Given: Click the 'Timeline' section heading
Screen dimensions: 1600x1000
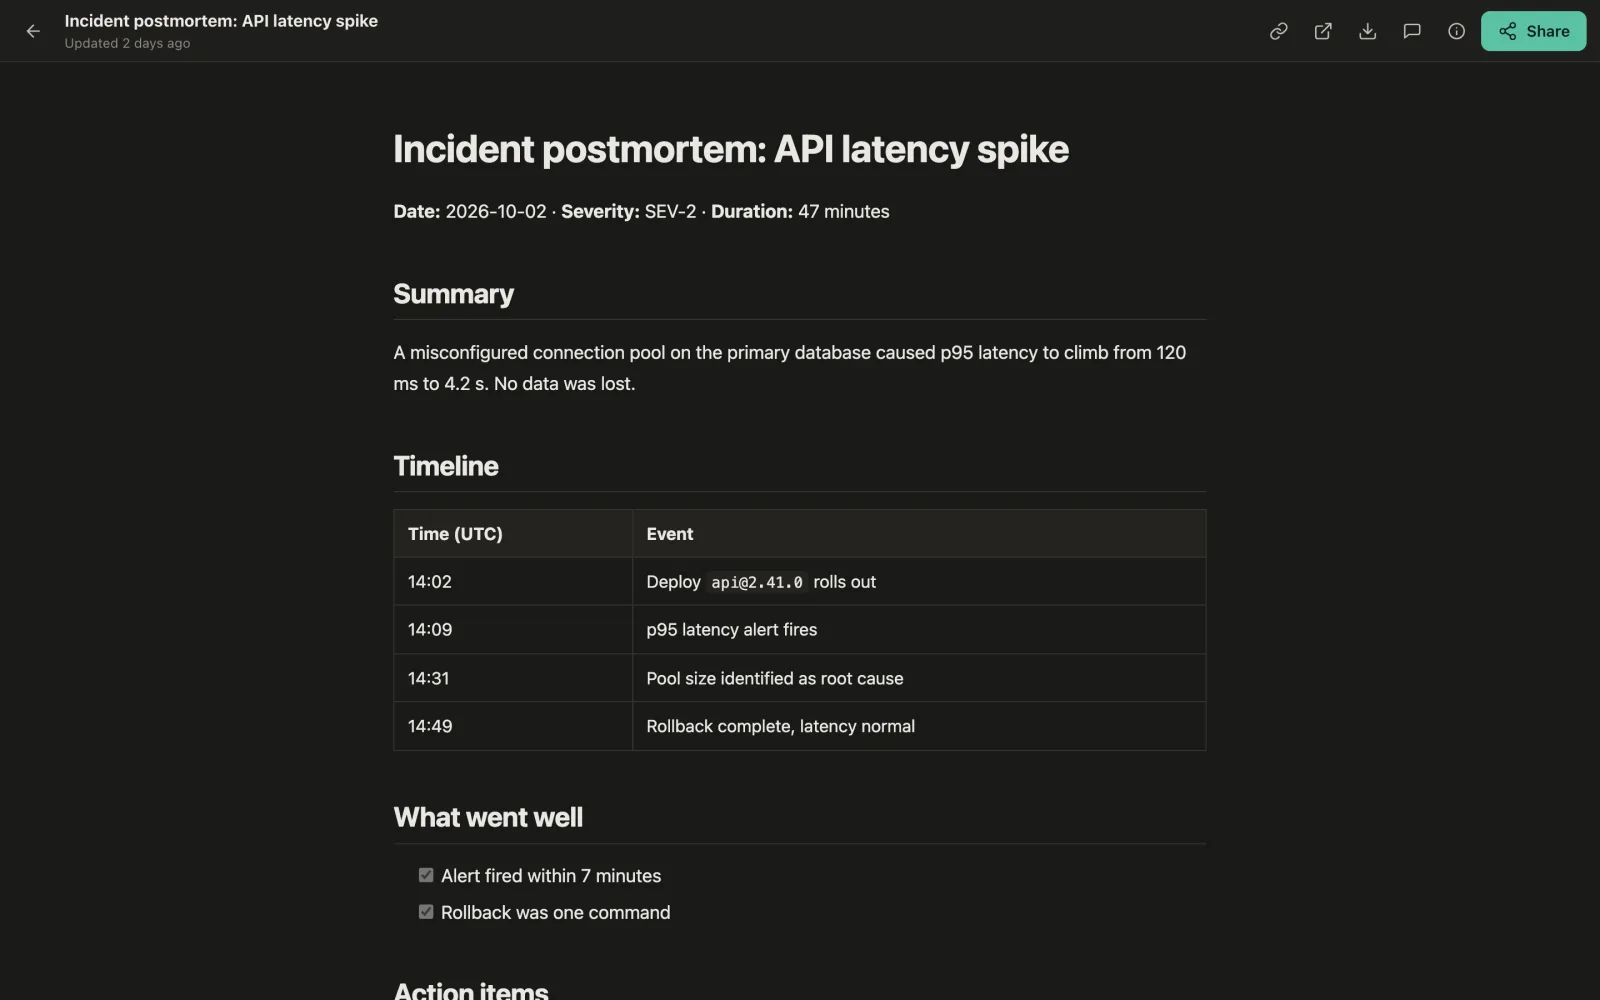Looking at the screenshot, I should (446, 466).
